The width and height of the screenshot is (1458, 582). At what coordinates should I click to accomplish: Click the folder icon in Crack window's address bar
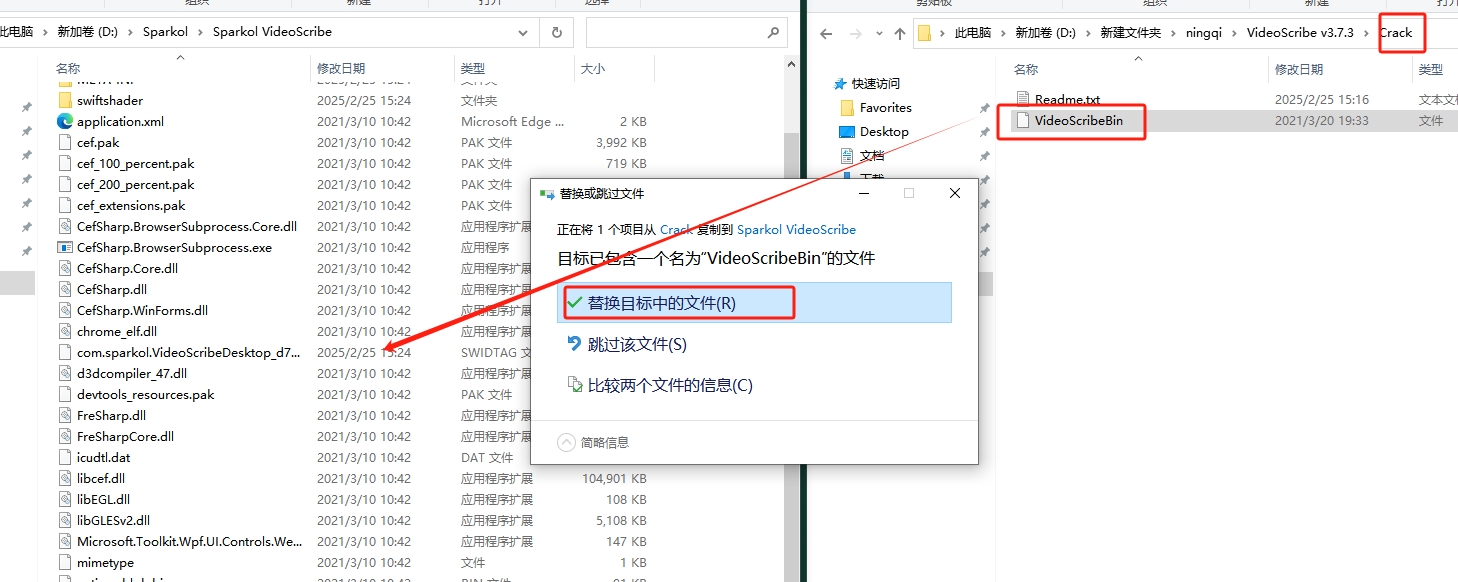click(924, 33)
